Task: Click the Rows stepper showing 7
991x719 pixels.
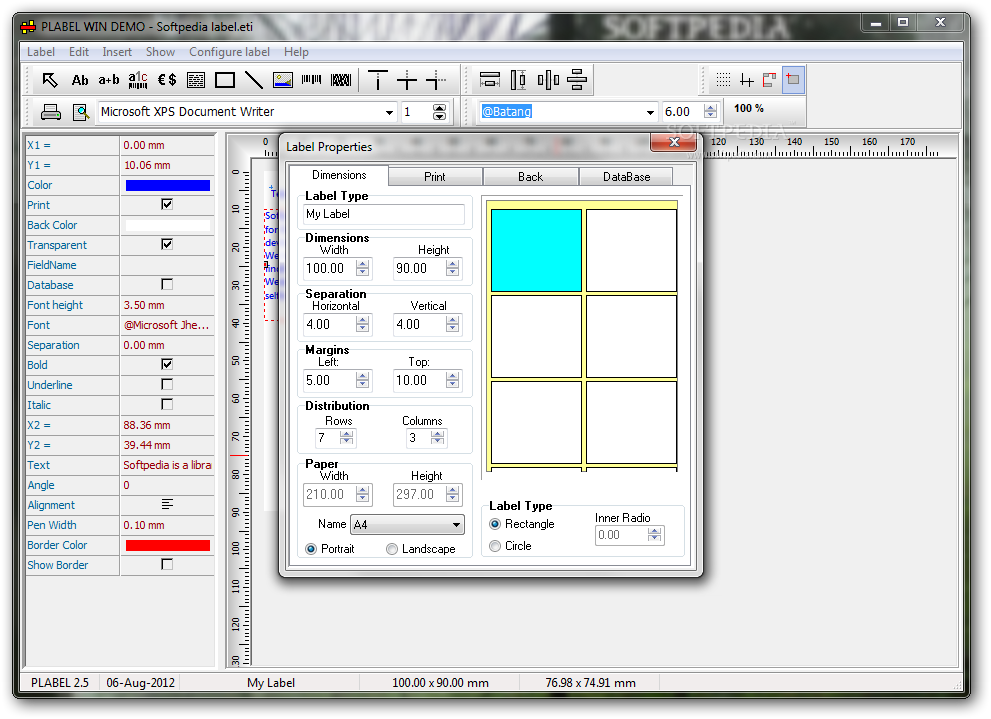Action: tap(347, 437)
